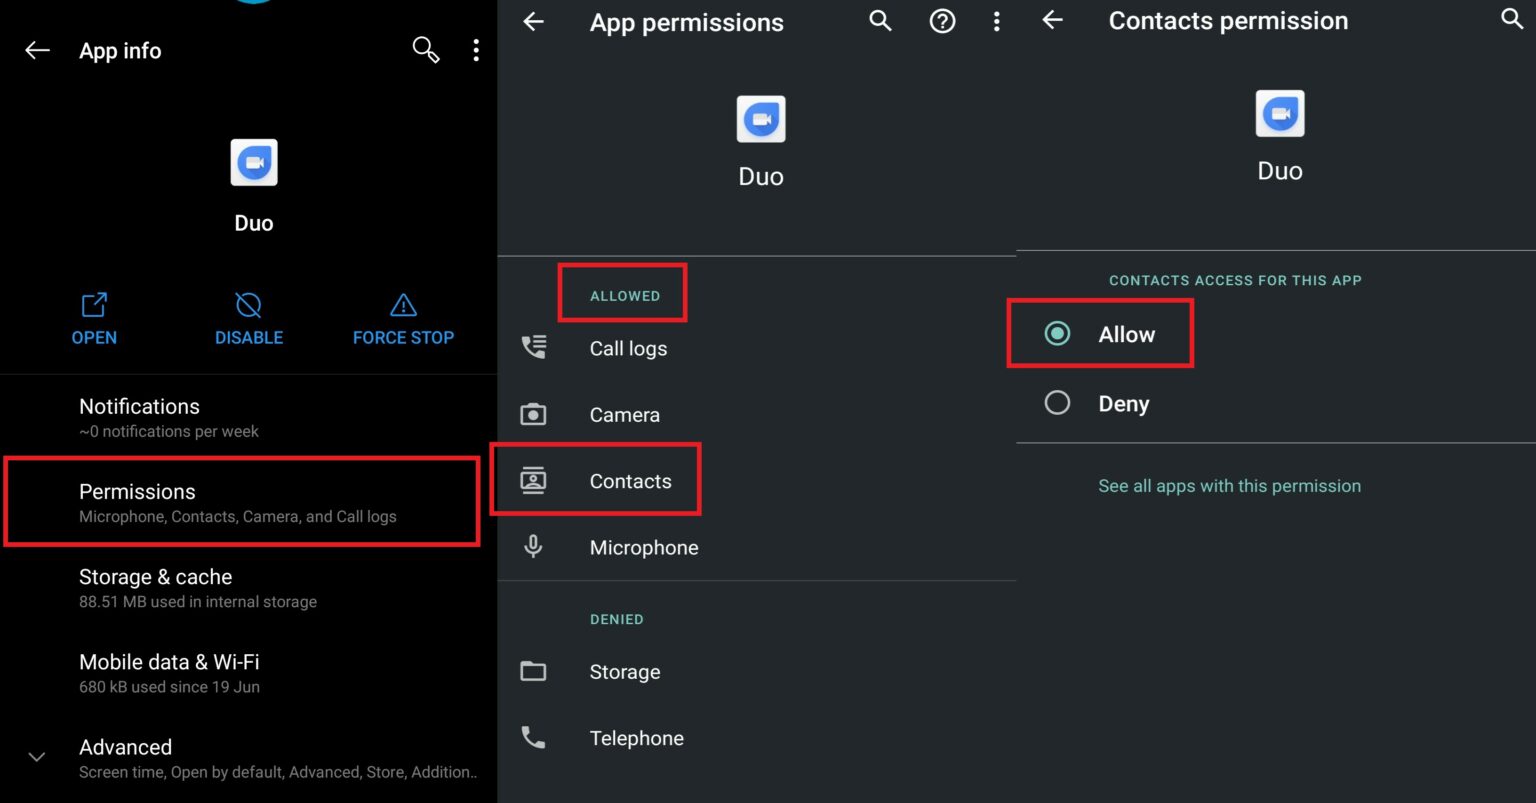The image size is (1536, 803).
Task: Click See all apps with this permission
Action: 1229,485
